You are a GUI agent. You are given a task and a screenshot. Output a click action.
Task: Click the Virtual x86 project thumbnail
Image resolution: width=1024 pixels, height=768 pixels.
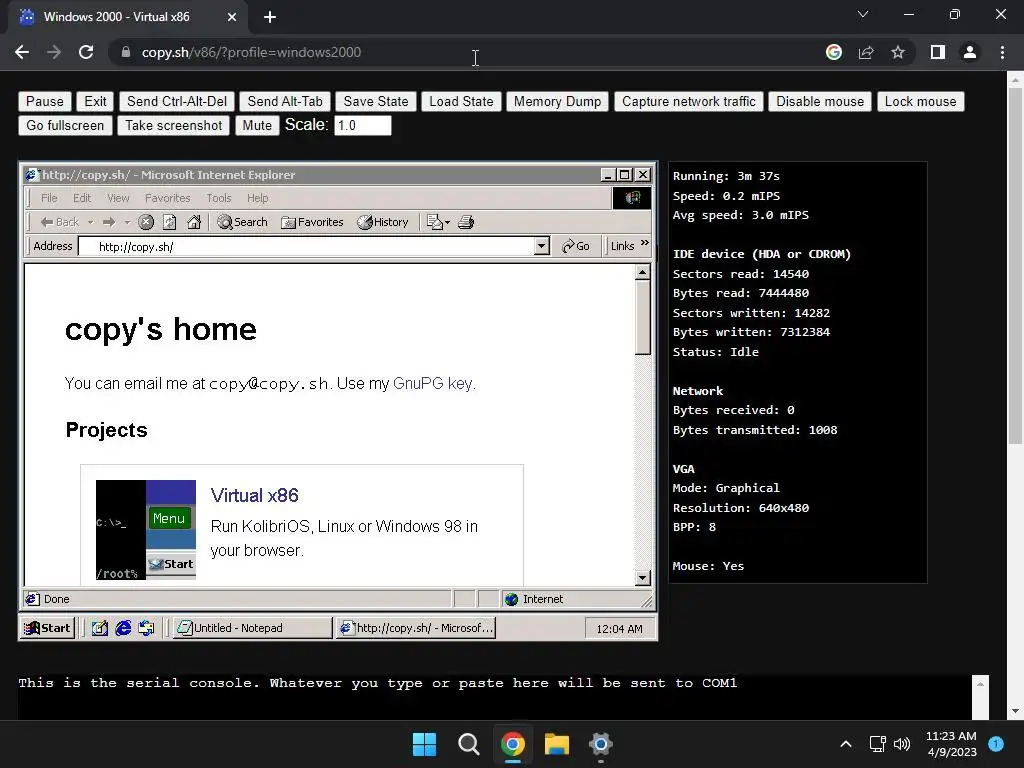(146, 530)
